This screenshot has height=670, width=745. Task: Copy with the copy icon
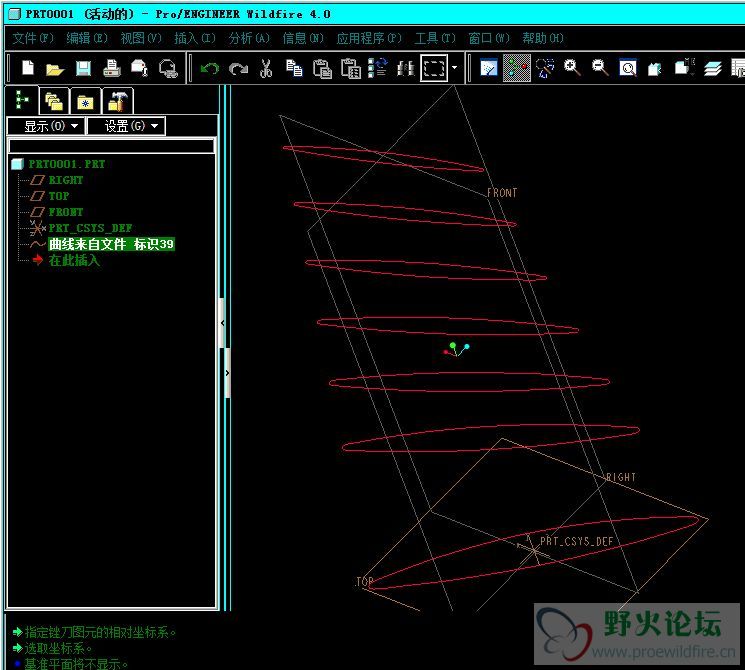pos(294,68)
